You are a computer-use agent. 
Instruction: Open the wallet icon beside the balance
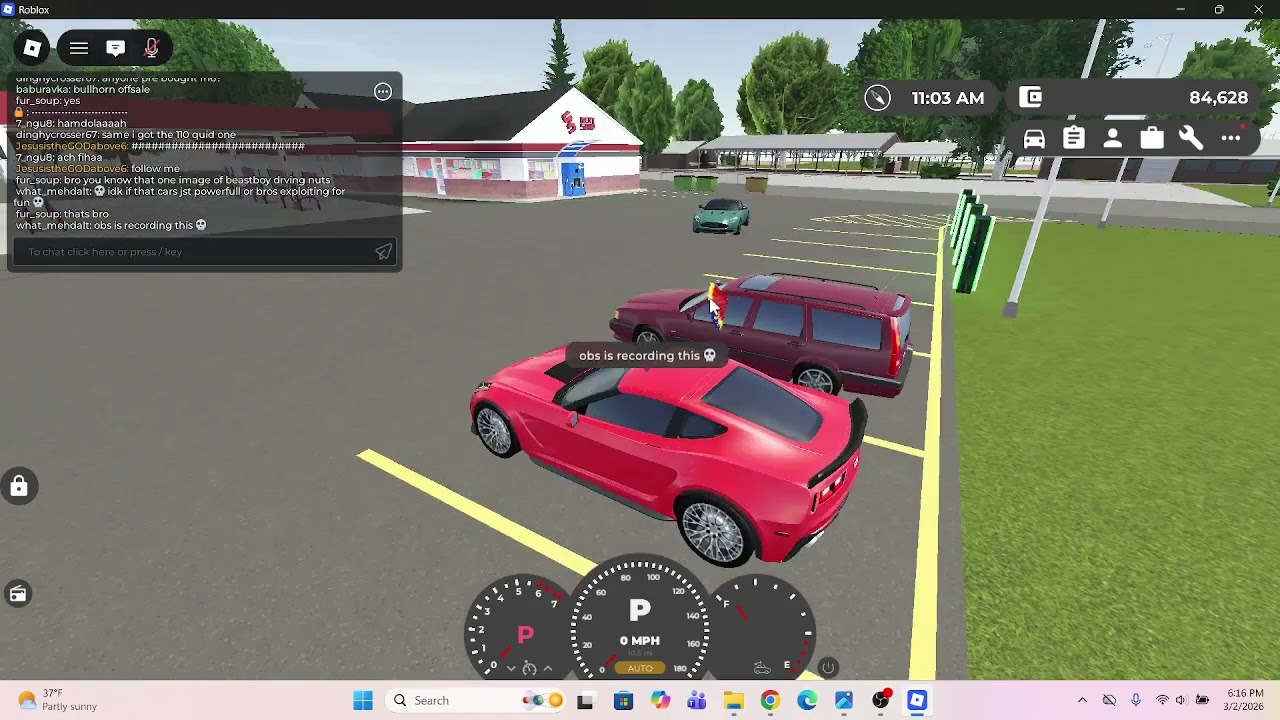pyautogui.click(x=1030, y=97)
